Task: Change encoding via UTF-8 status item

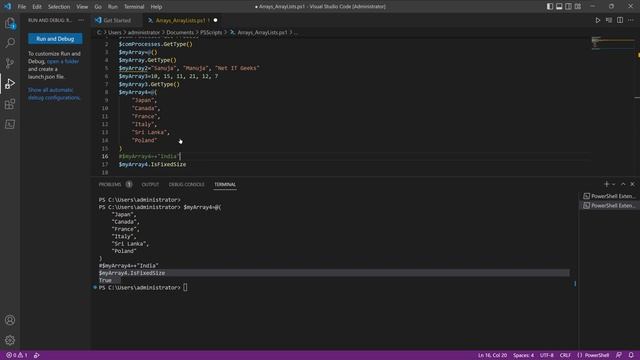Action: (x=547, y=355)
